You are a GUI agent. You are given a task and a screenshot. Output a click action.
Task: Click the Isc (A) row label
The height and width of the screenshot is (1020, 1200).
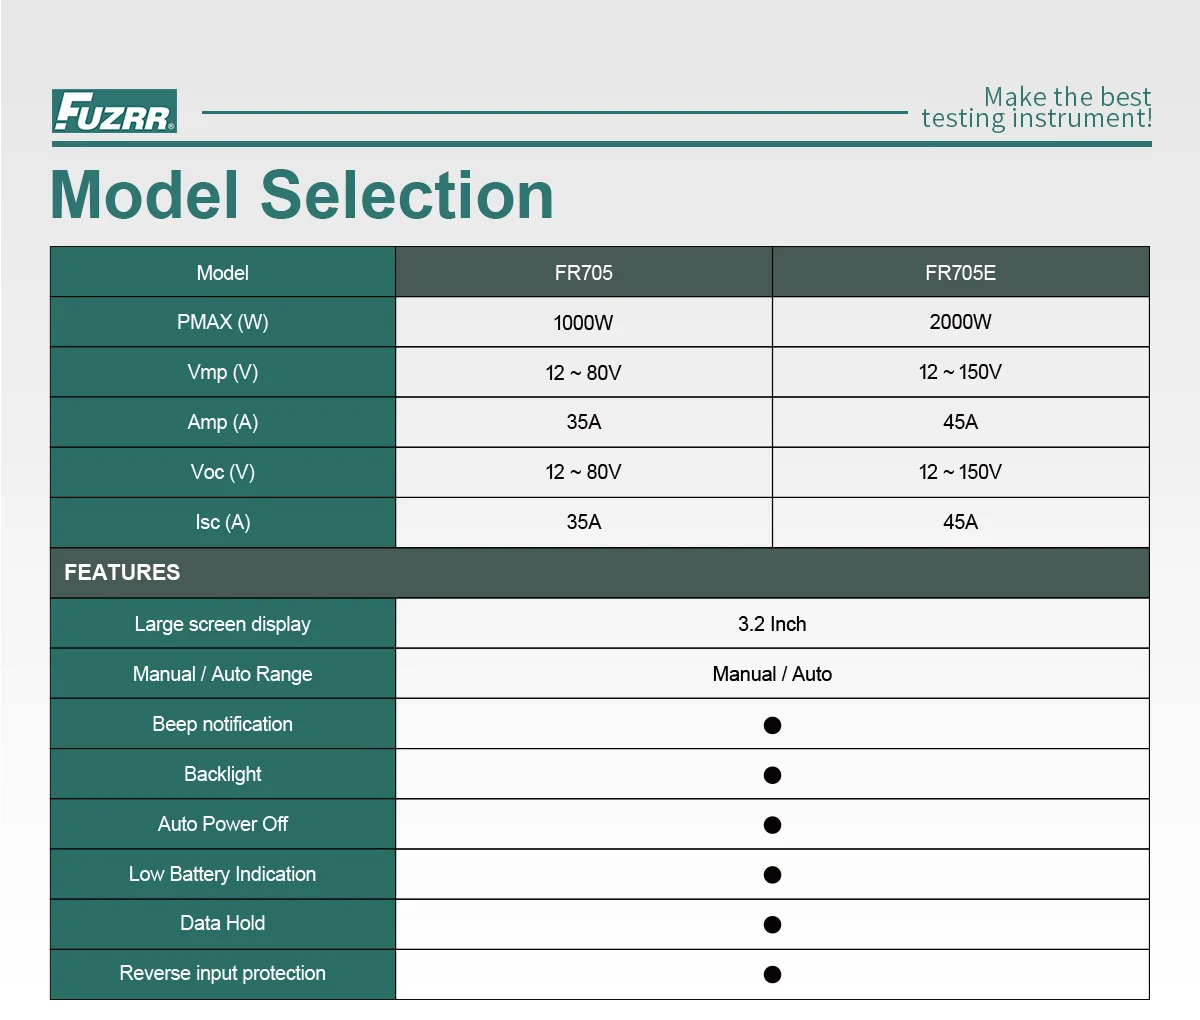(x=223, y=522)
